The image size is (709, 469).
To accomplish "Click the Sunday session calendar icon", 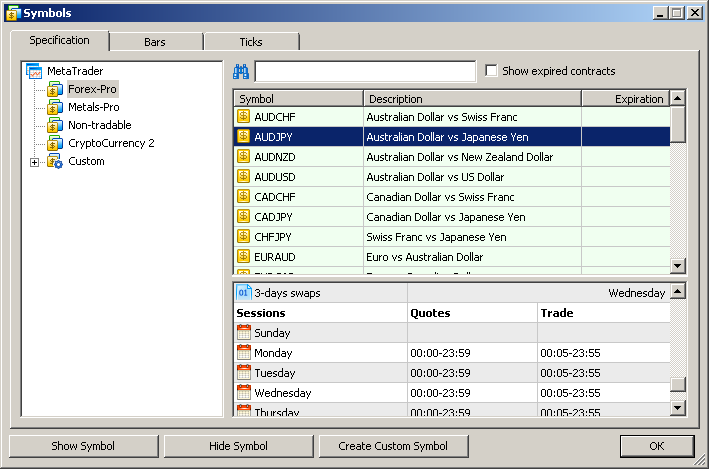I will tap(244, 332).
